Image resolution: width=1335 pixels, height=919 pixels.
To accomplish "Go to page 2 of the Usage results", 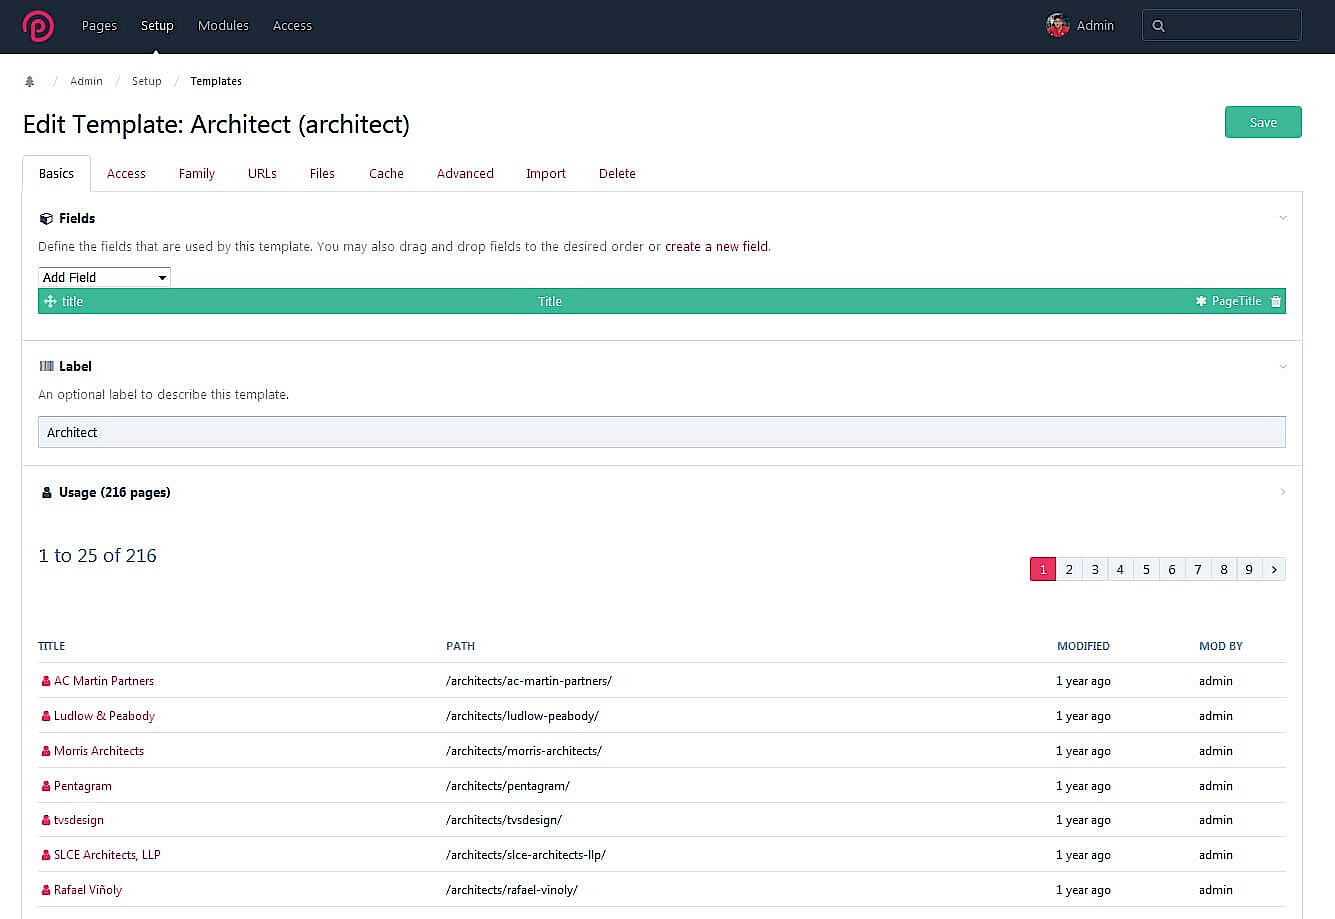I will (1069, 568).
